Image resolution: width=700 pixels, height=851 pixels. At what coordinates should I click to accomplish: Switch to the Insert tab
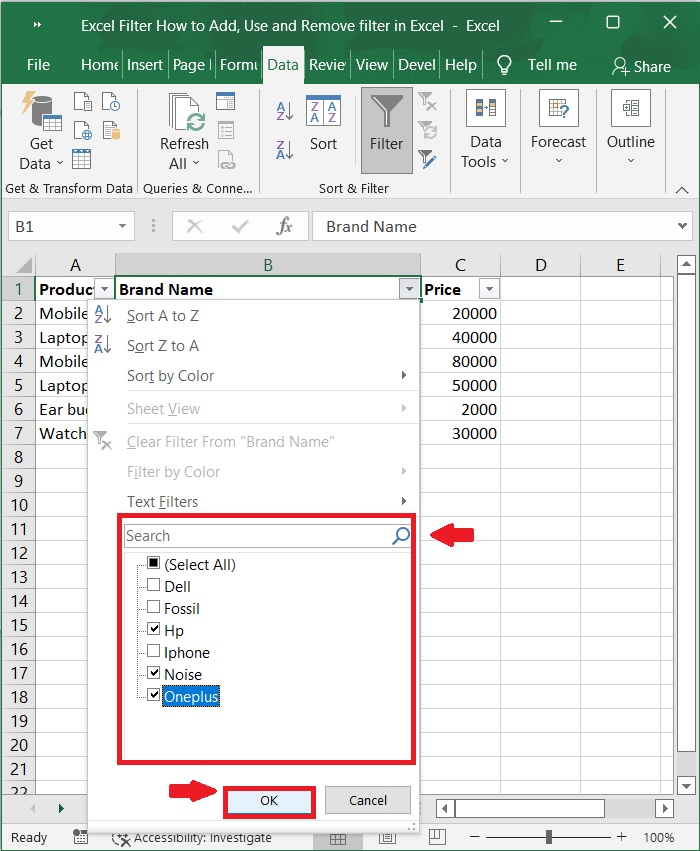[x=145, y=65]
